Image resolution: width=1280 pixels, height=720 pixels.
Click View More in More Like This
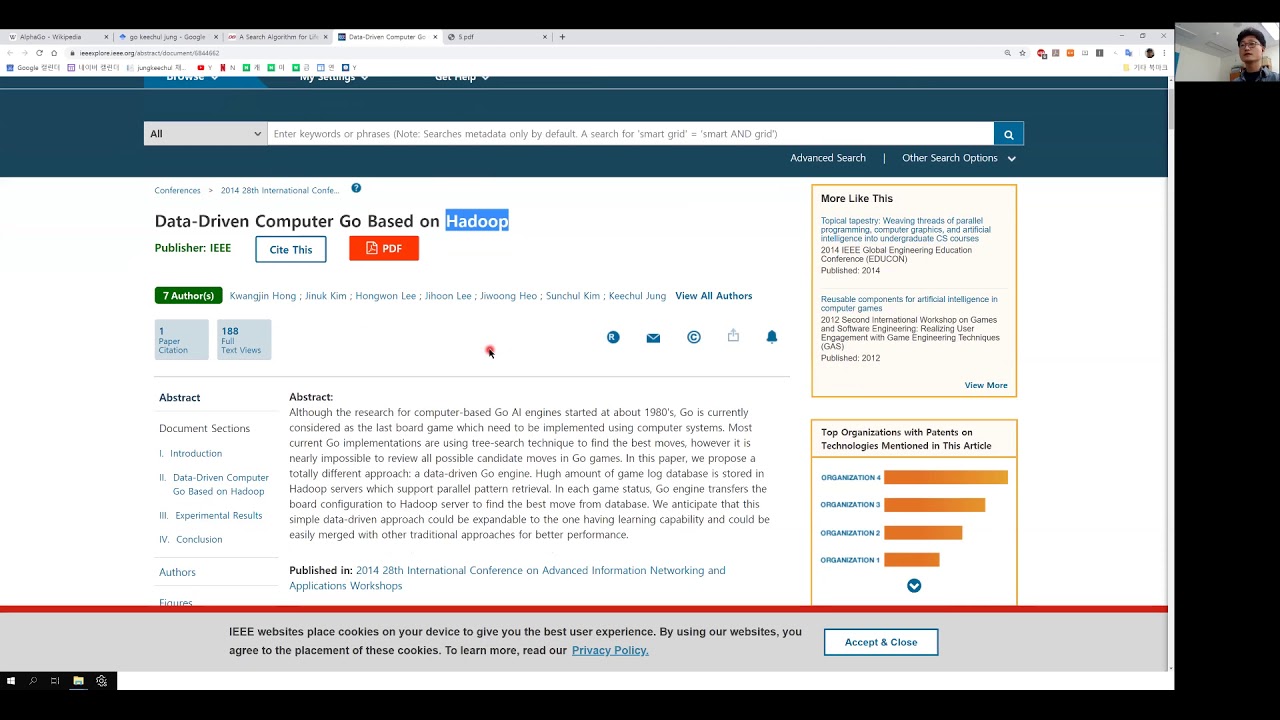986,385
